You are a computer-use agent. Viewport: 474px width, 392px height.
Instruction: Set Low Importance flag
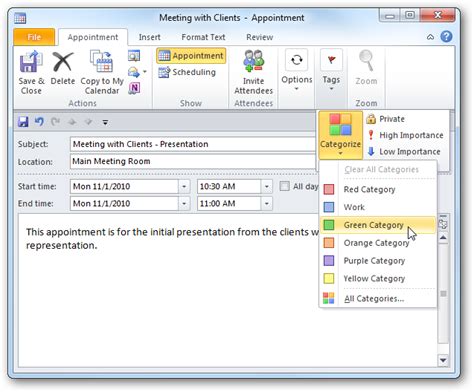click(404, 152)
